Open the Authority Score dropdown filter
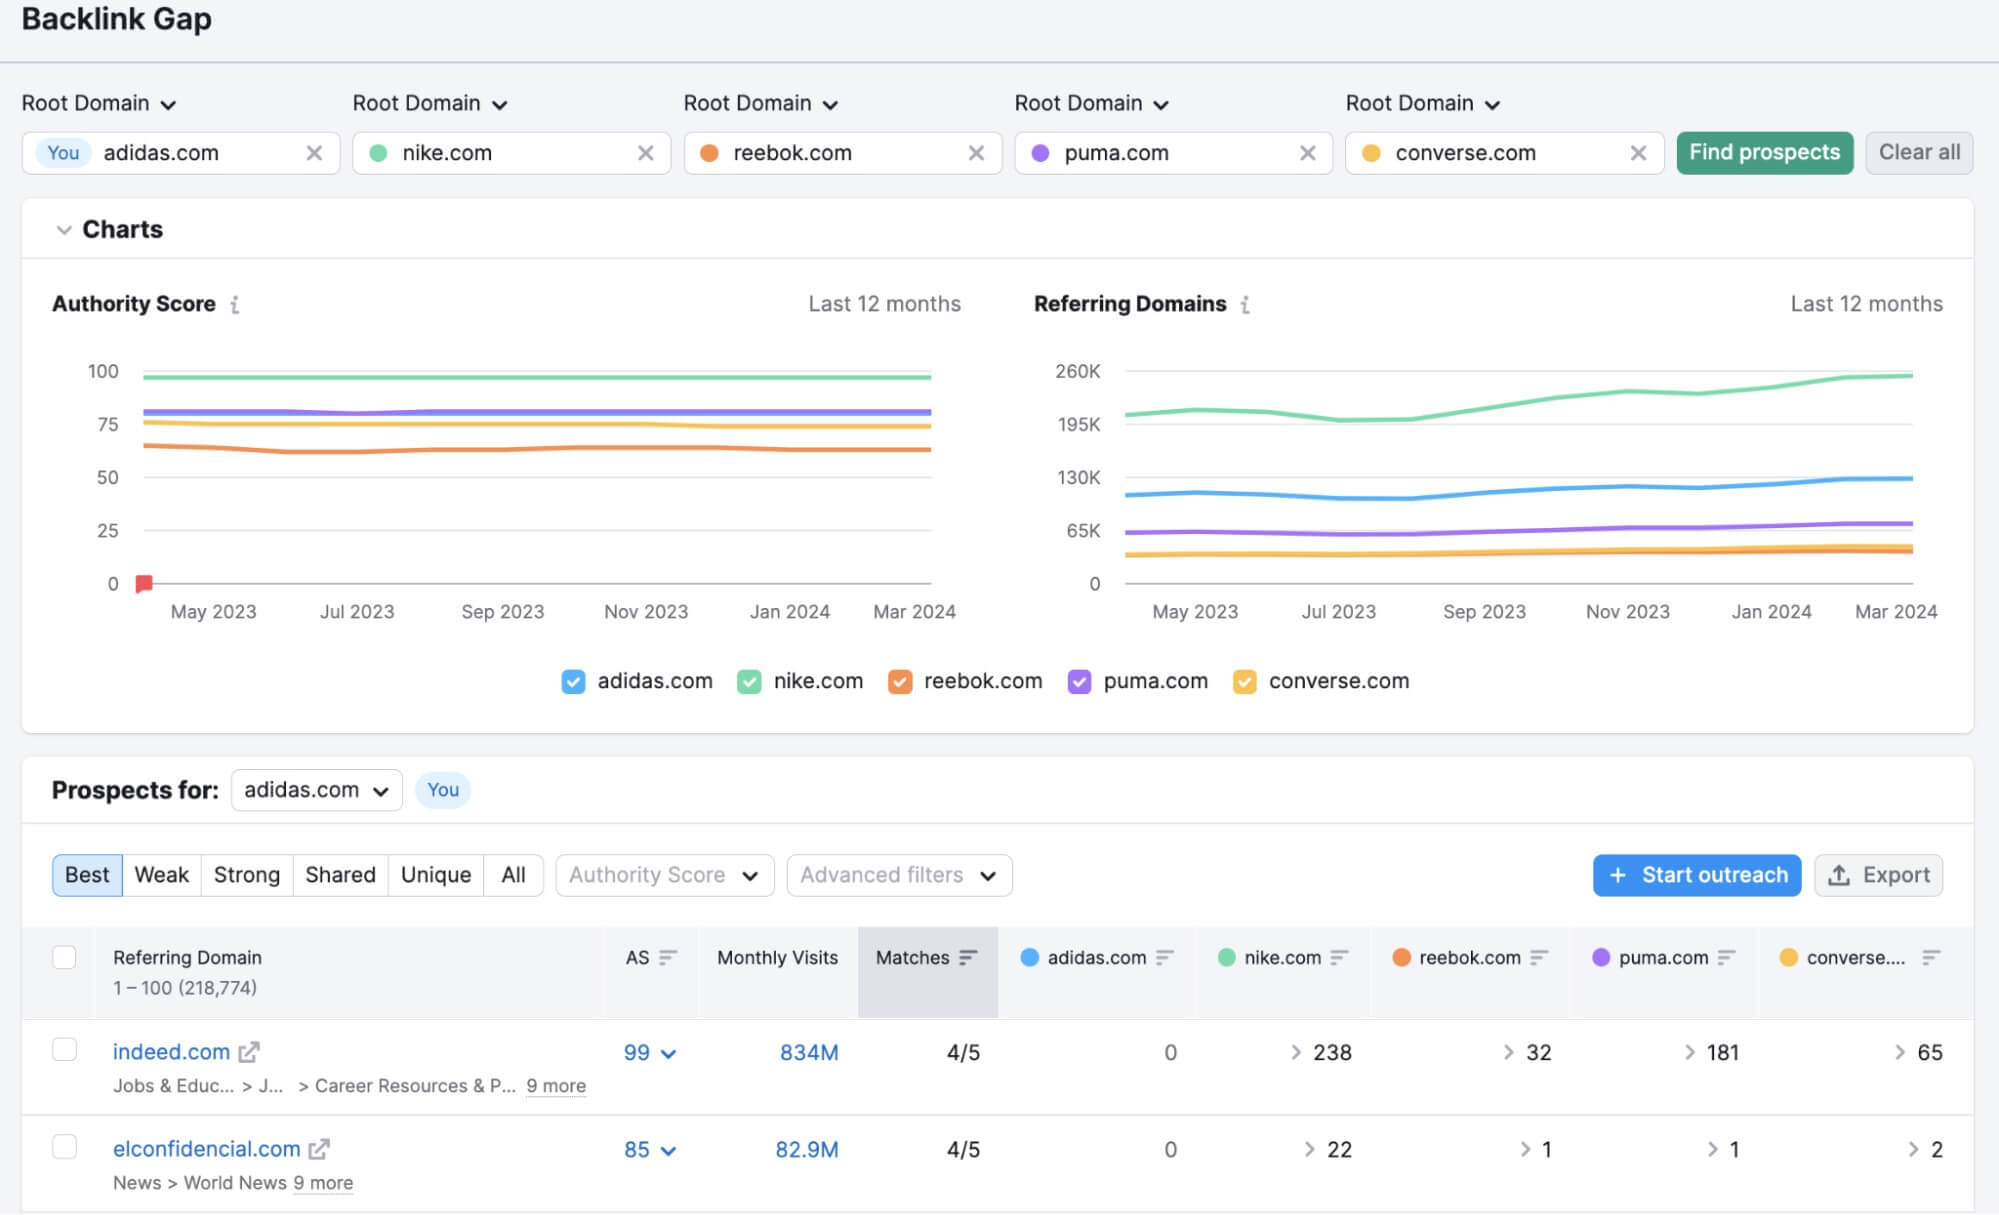This screenshot has width=1999, height=1215. click(661, 875)
